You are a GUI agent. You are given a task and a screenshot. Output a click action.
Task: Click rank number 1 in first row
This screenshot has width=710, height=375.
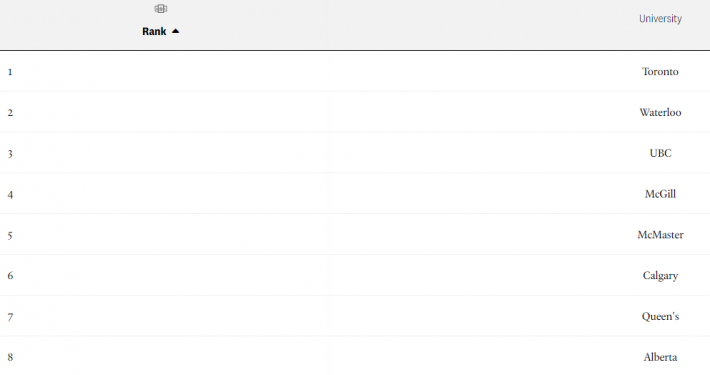click(x=10, y=72)
